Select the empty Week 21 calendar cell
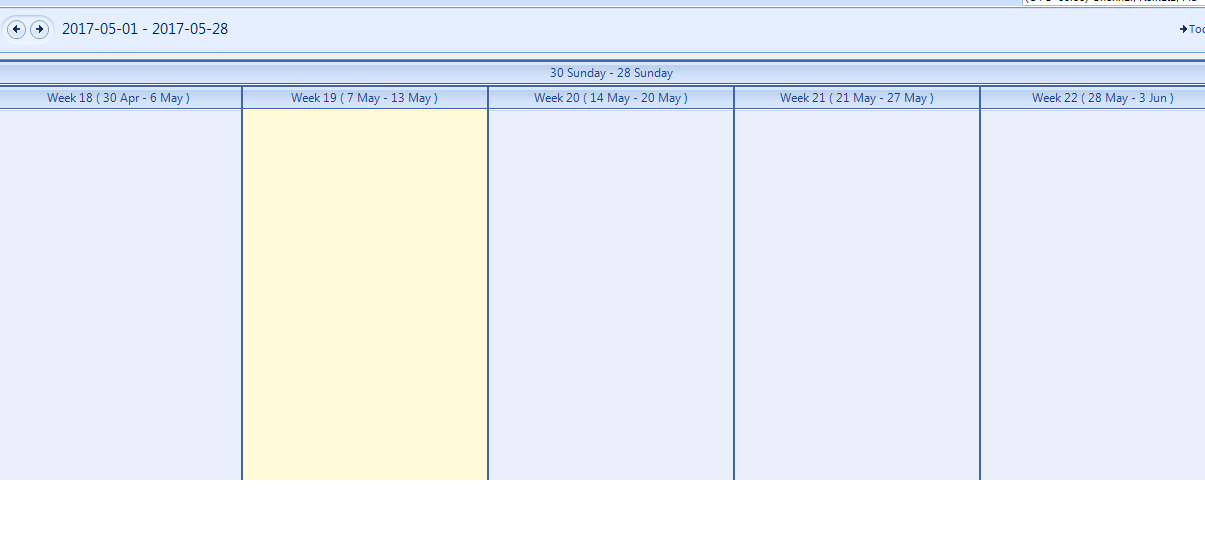Screen dimensions: 1205x547 pyautogui.click(x=857, y=295)
